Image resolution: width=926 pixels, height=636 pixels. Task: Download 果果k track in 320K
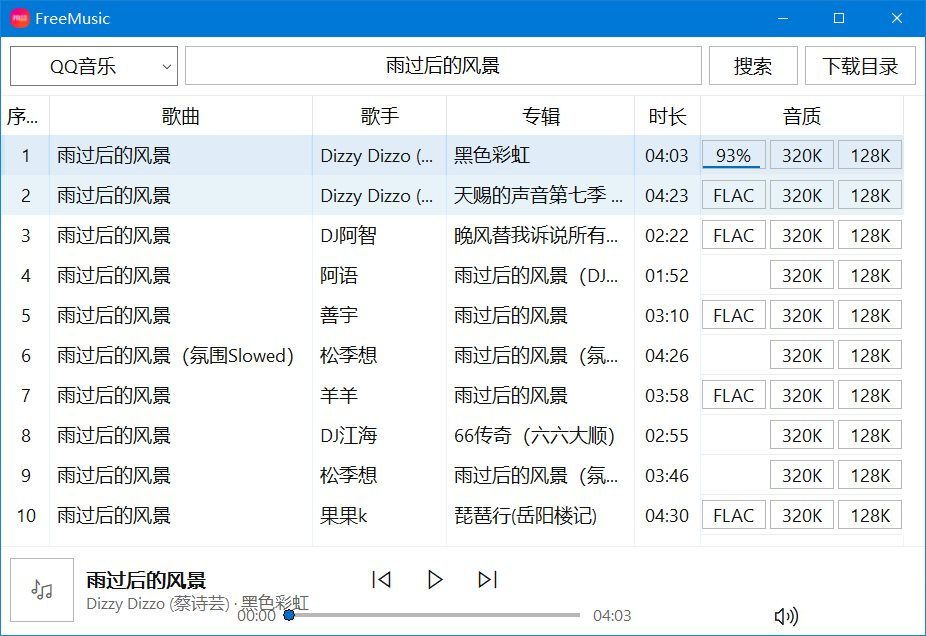[802, 515]
